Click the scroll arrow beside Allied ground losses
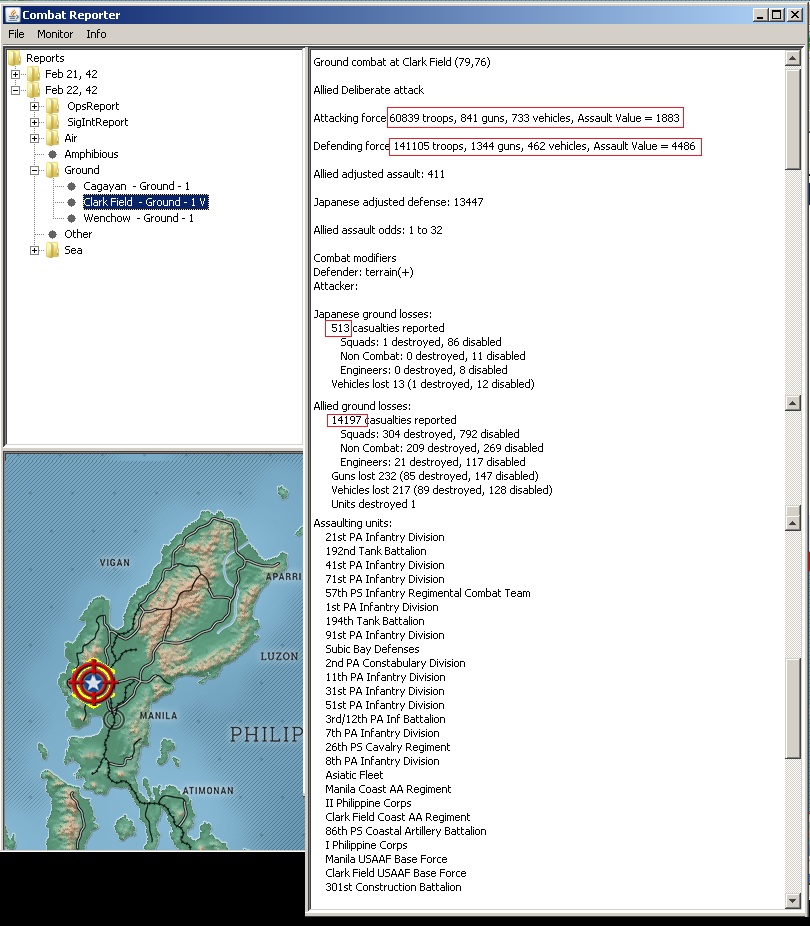Viewport: 810px width, 926px height. [x=792, y=403]
